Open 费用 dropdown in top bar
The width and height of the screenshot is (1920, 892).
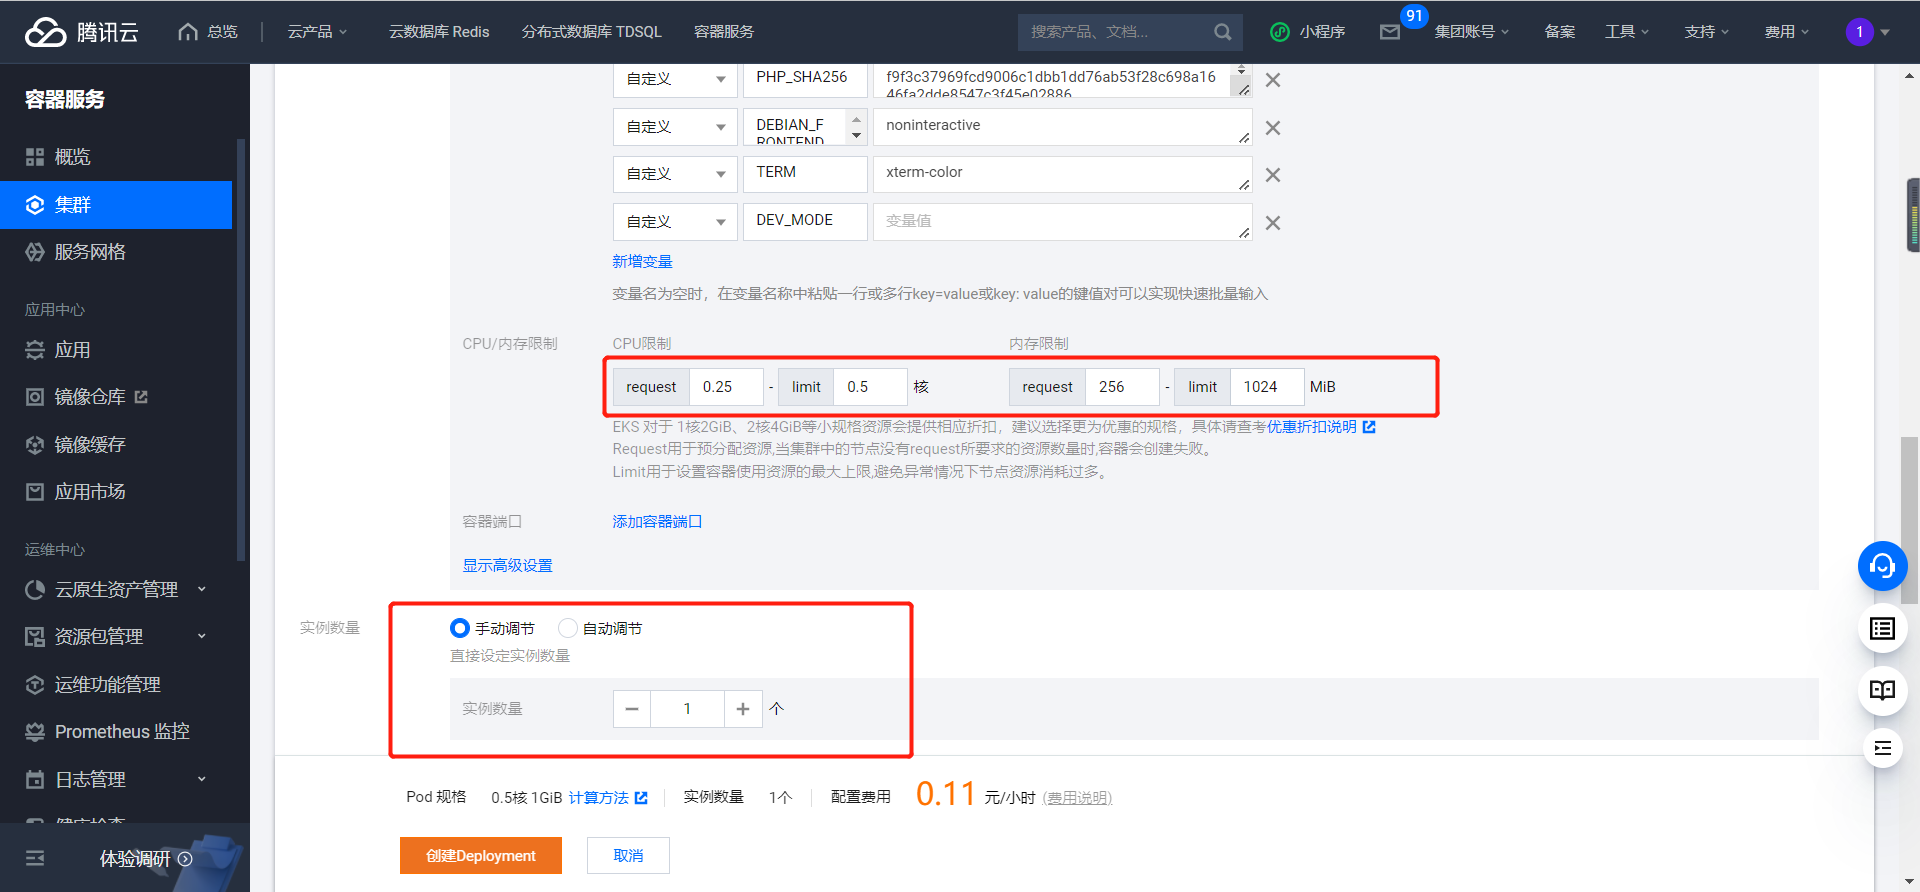coord(1786,32)
